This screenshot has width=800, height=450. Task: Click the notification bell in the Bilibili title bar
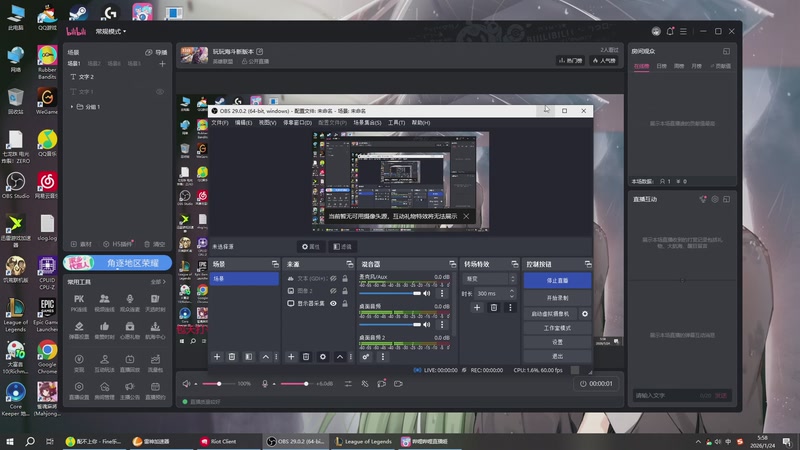670,31
